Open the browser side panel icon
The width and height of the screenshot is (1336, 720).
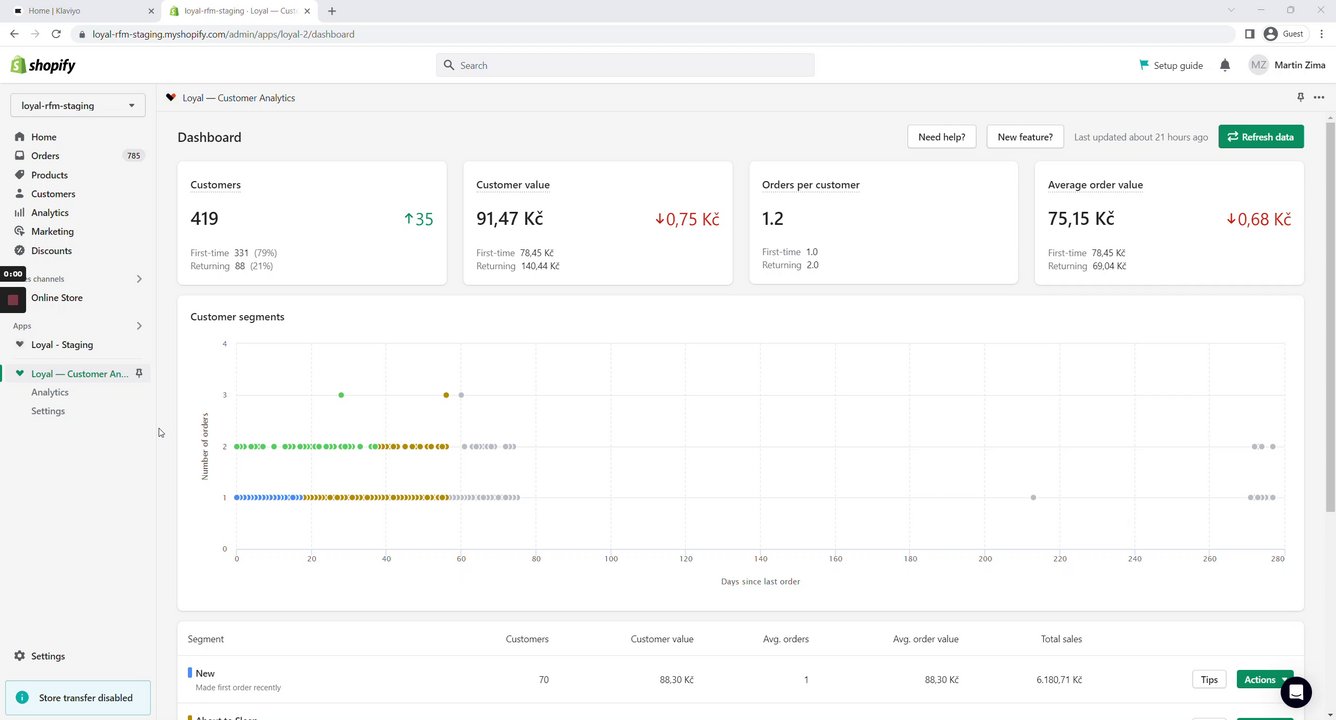pyautogui.click(x=1250, y=34)
